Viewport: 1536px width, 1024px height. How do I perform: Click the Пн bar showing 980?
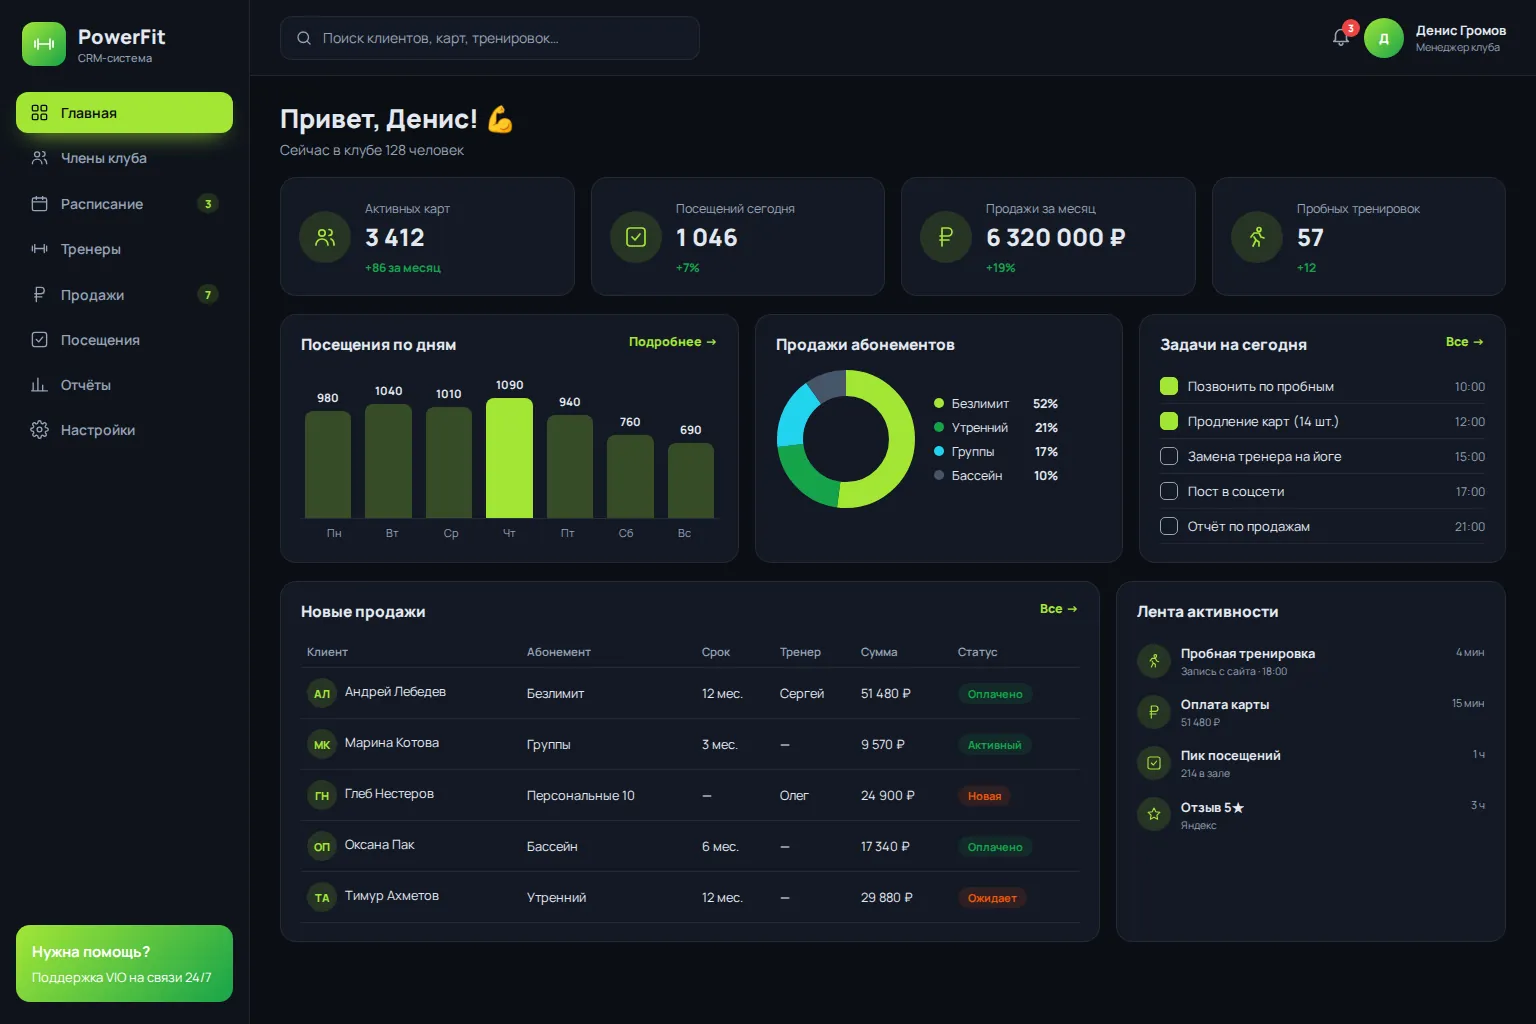point(328,464)
